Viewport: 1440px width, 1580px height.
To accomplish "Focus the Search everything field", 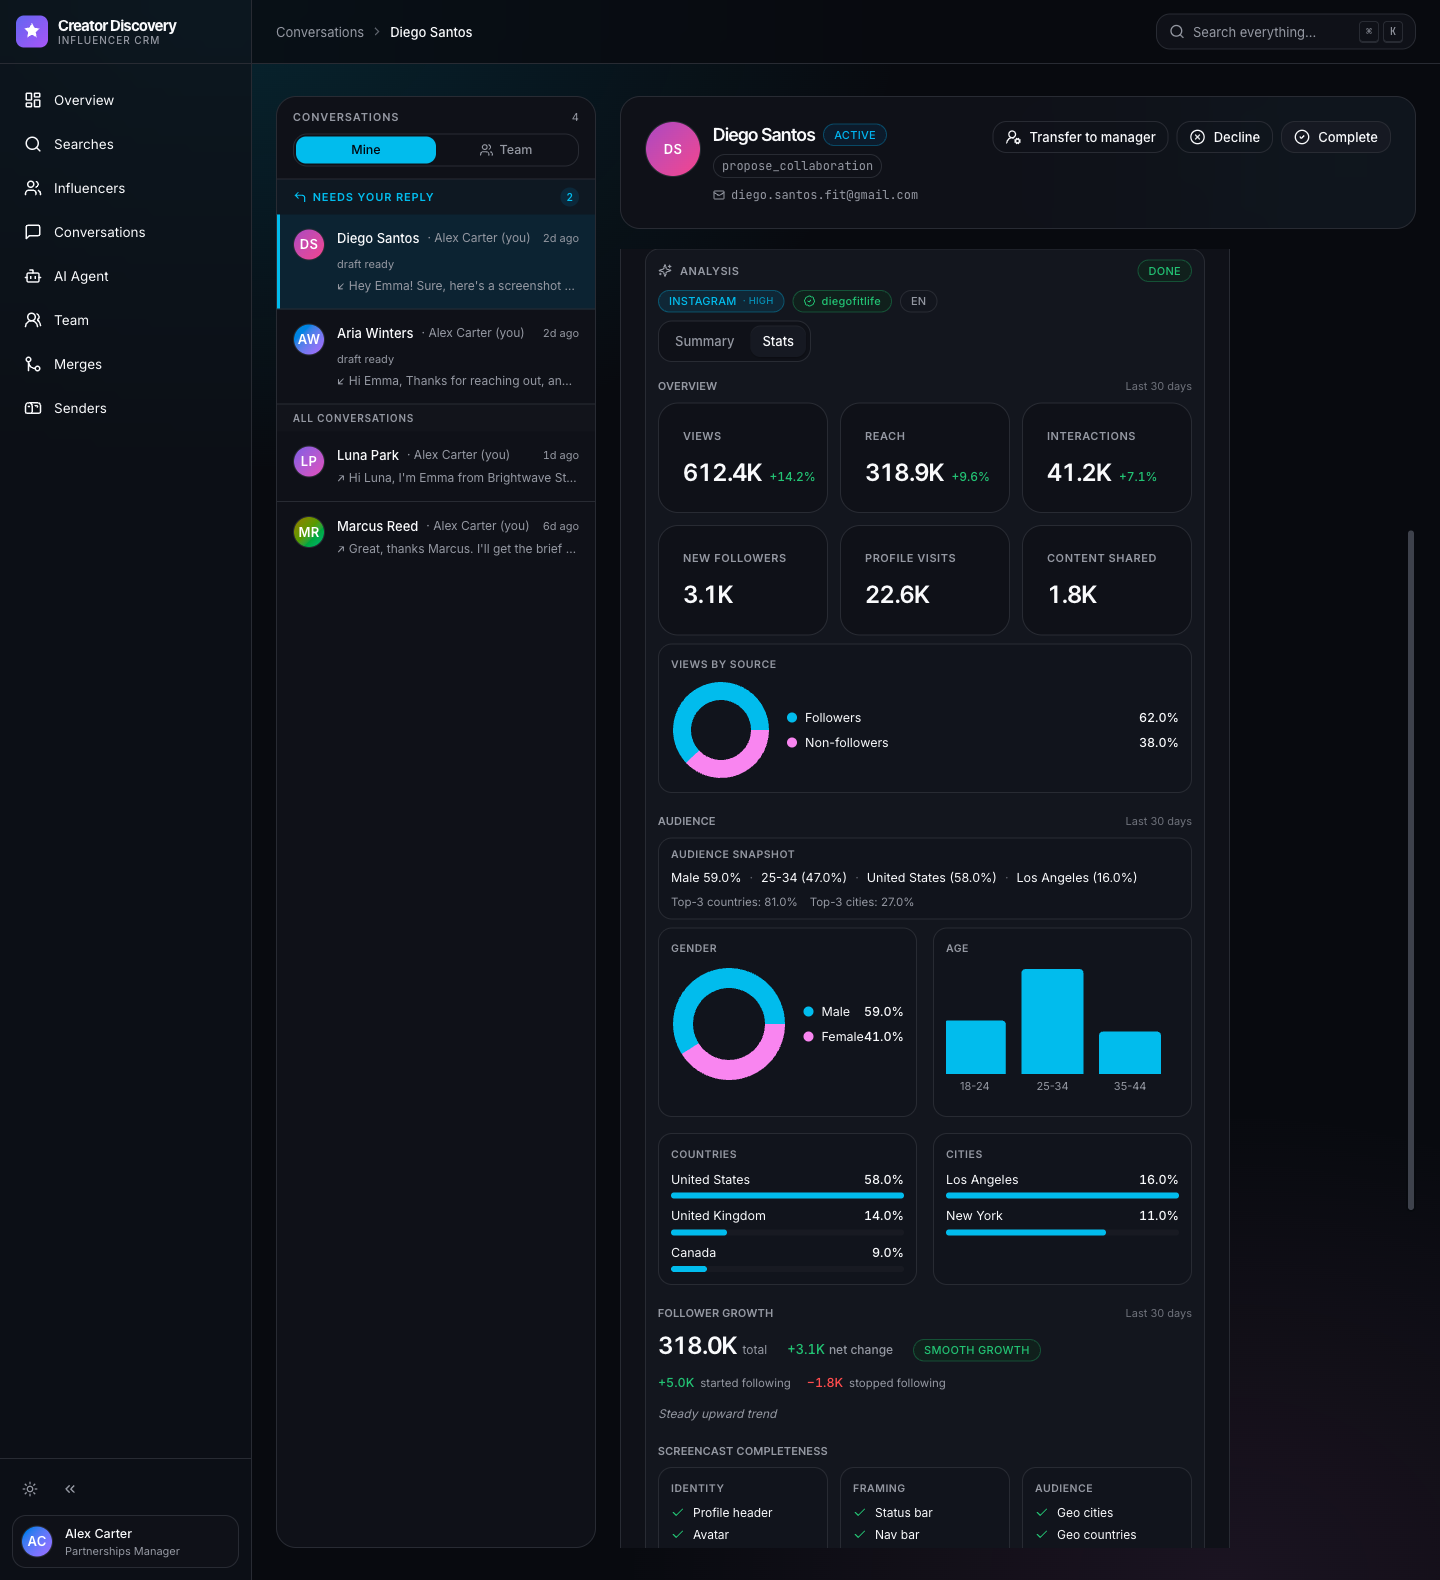I will coord(1286,32).
